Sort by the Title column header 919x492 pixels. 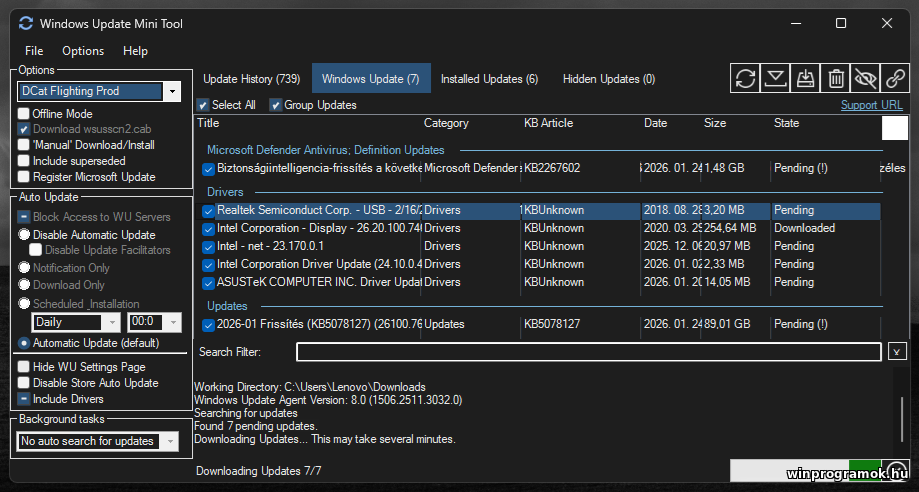[x=208, y=123]
